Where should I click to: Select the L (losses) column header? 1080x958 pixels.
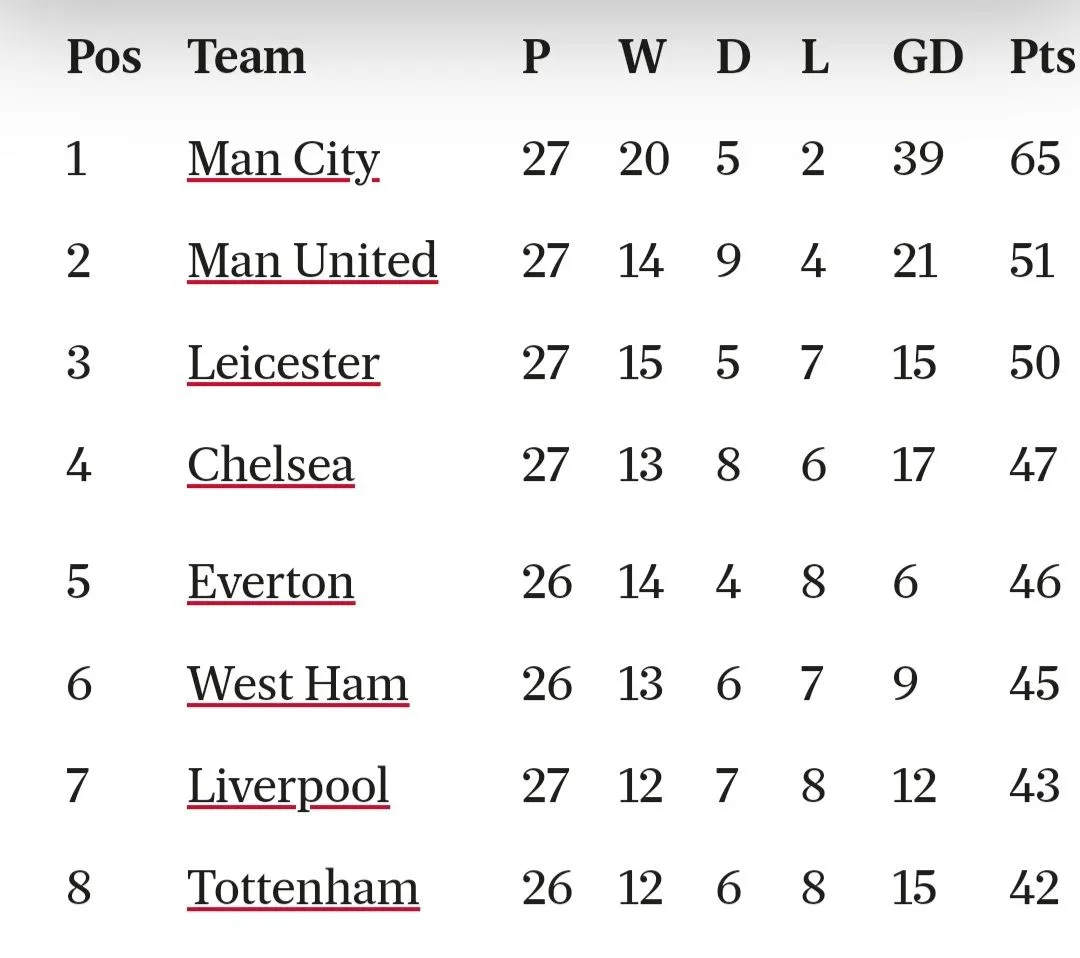pyautogui.click(x=814, y=57)
